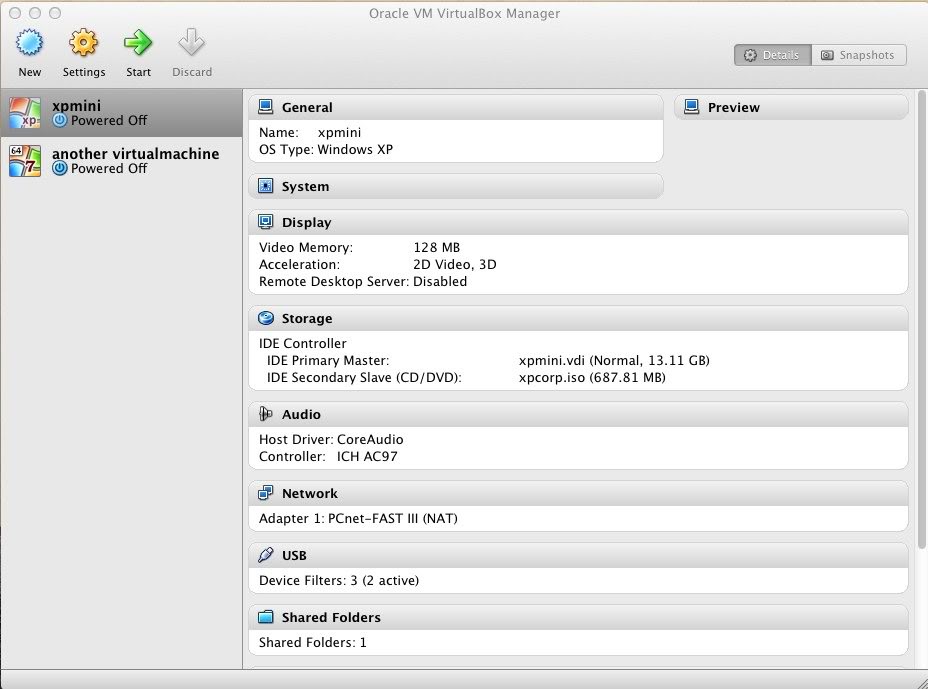The image size is (928, 689).
Task: Click the Preview section monitor icon
Action: [x=691, y=107]
